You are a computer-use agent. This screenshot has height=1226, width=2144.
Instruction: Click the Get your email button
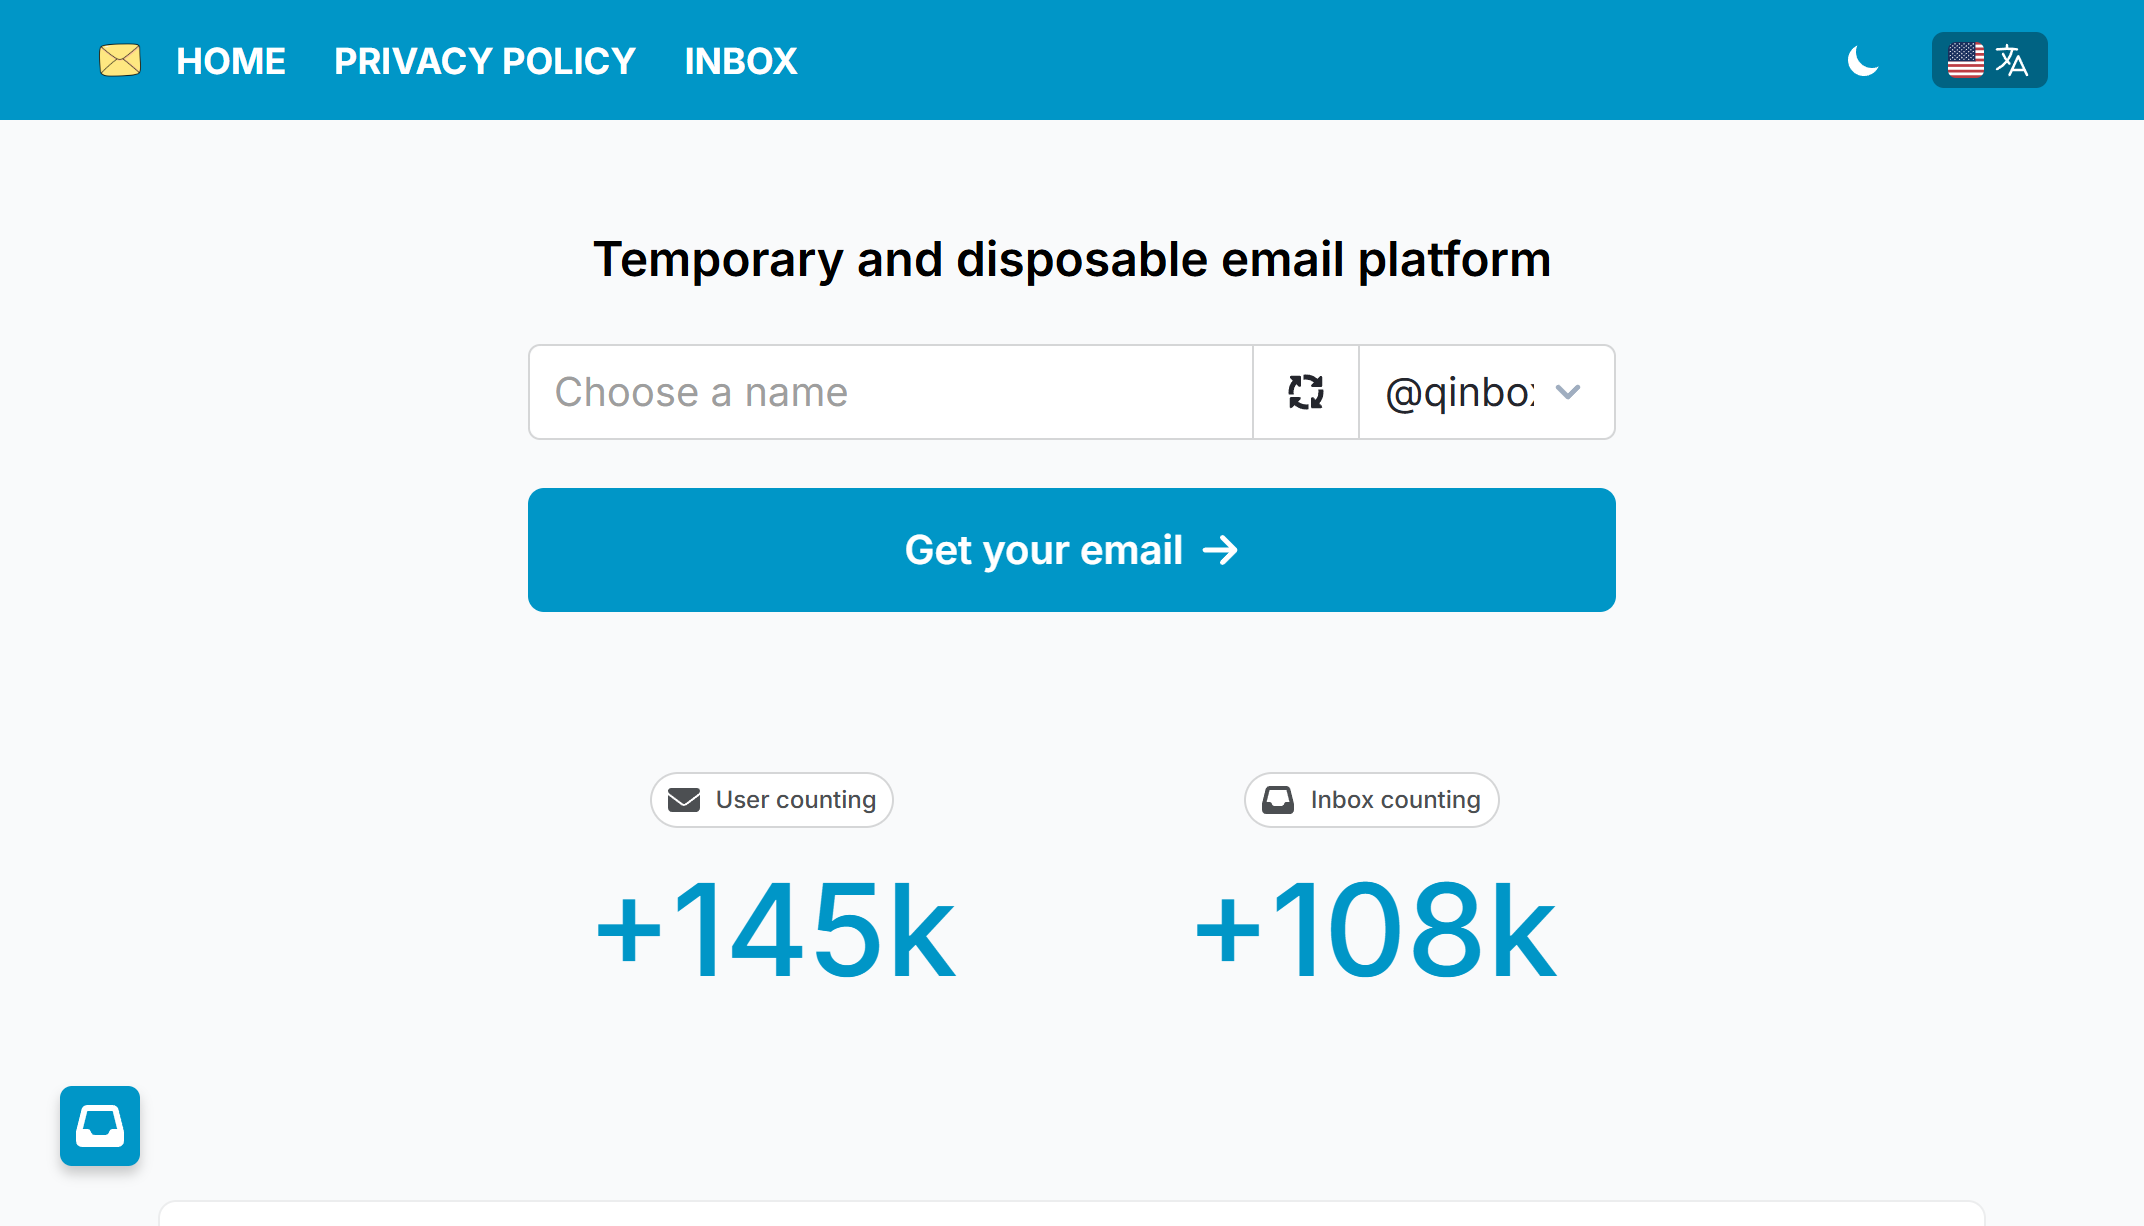(1072, 550)
